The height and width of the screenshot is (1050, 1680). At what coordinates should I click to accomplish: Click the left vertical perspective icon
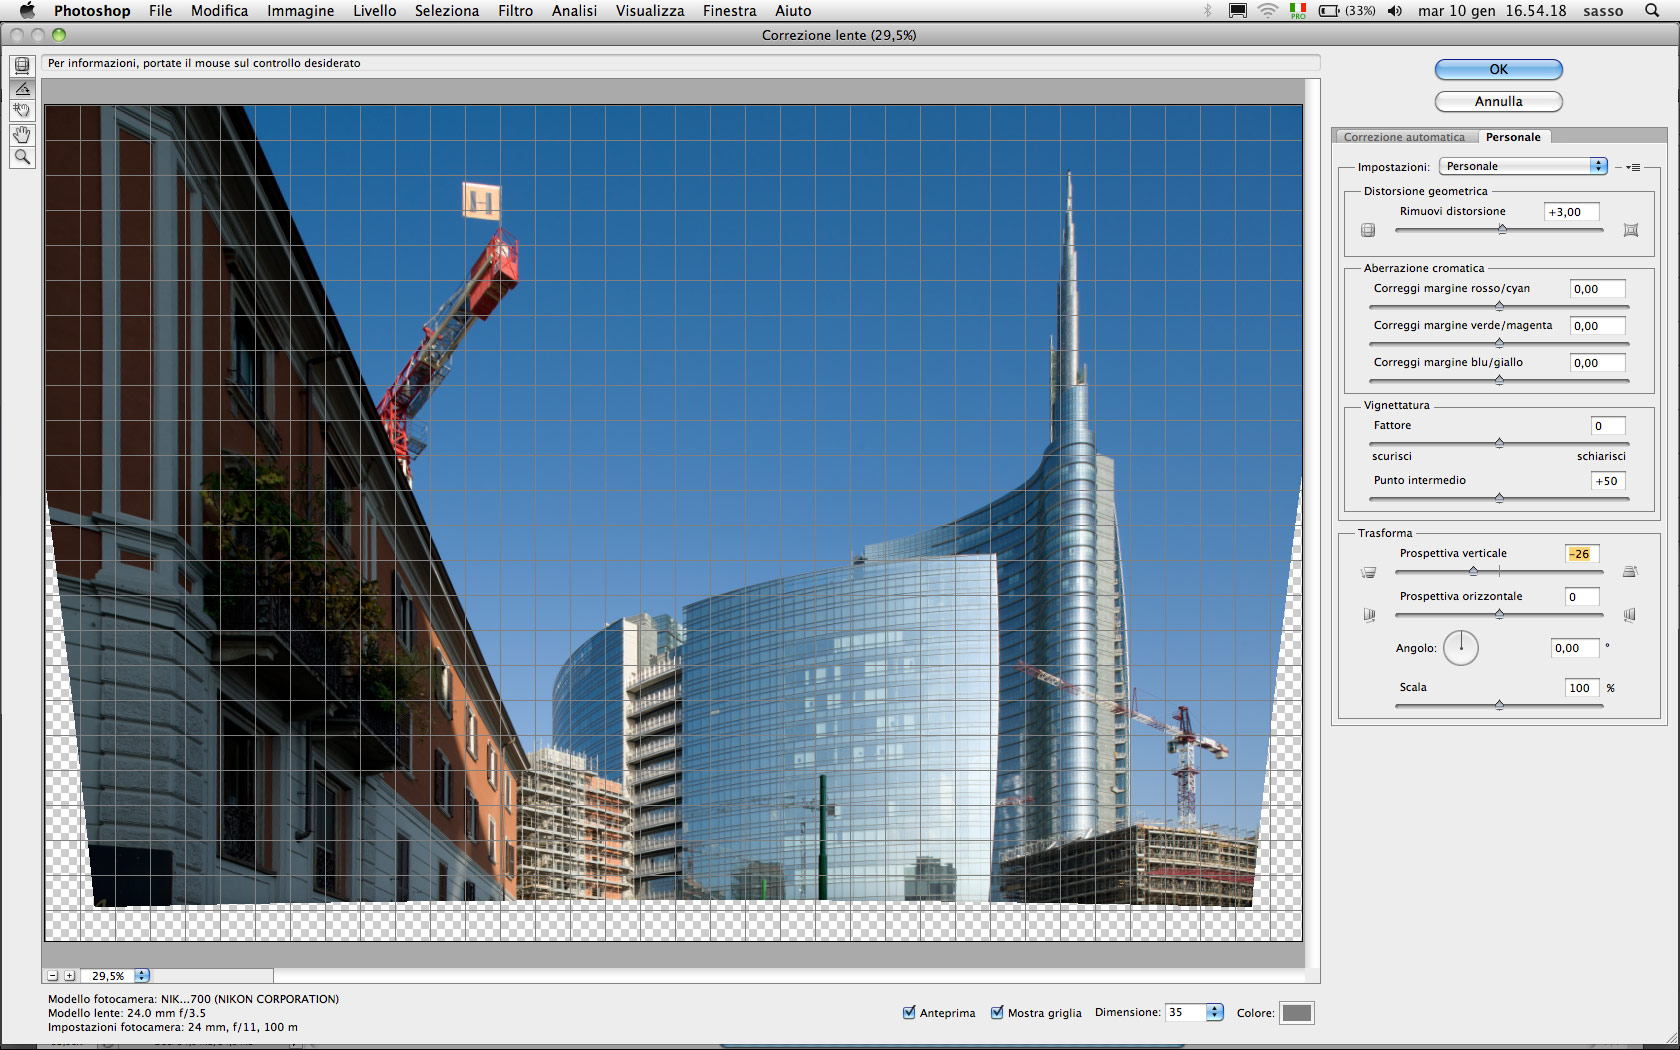coord(1368,572)
